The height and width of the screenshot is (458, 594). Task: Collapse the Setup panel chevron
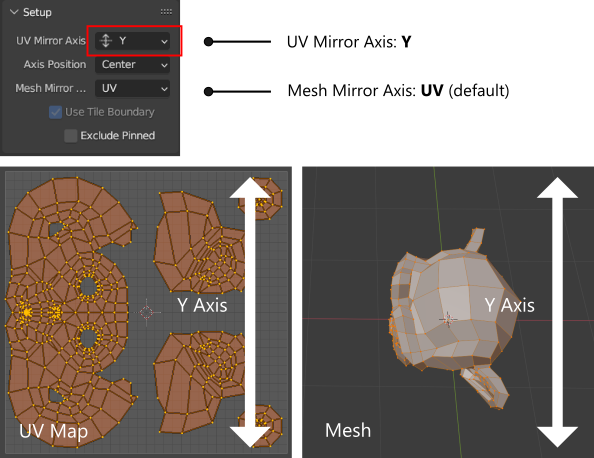[14, 12]
